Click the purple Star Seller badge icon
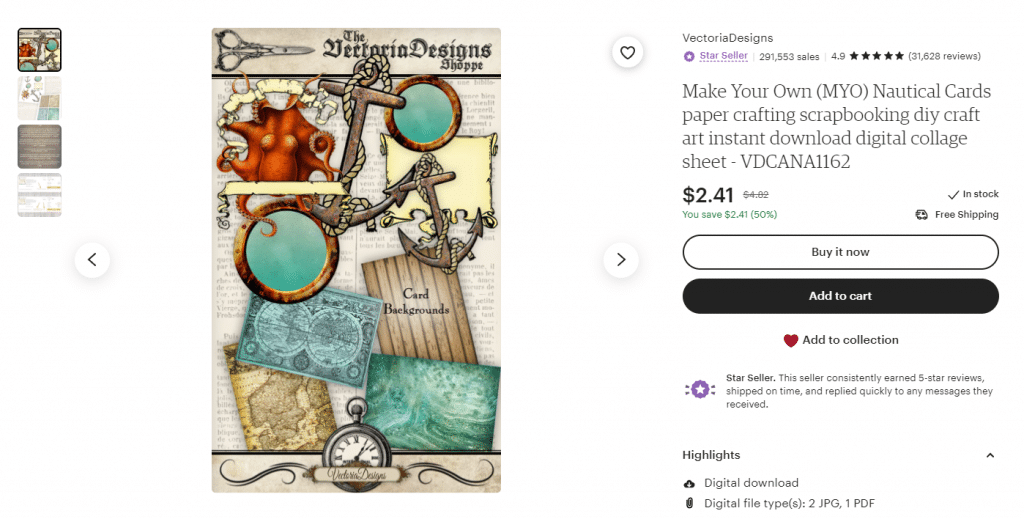Image resolution: width=1024 pixels, height=519 pixels. tap(689, 57)
